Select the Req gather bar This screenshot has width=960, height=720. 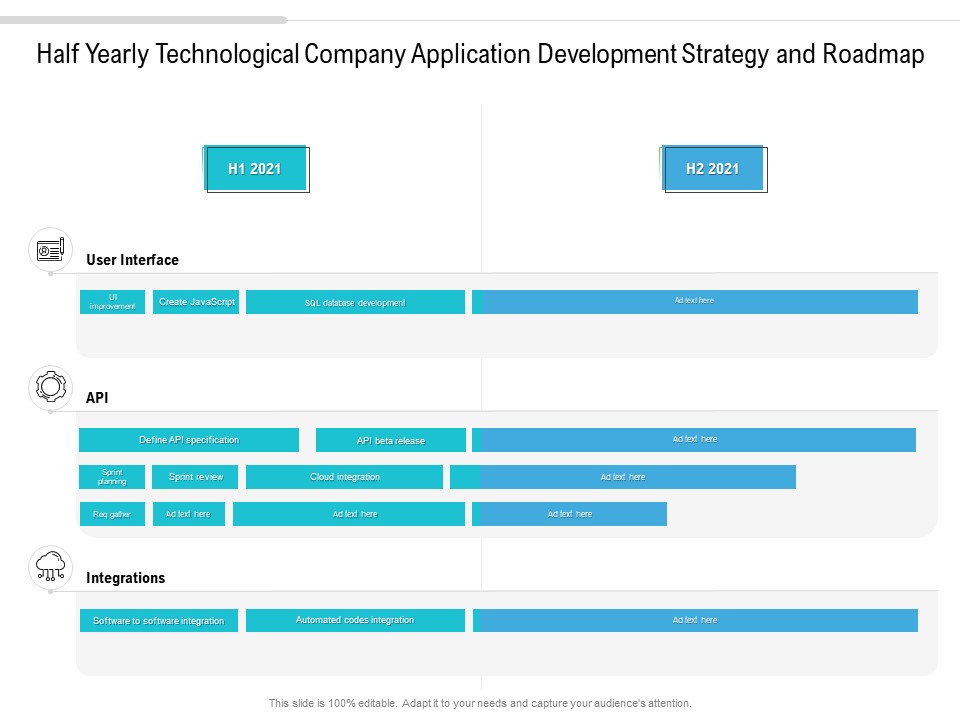pyautogui.click(x=112, y=514)
